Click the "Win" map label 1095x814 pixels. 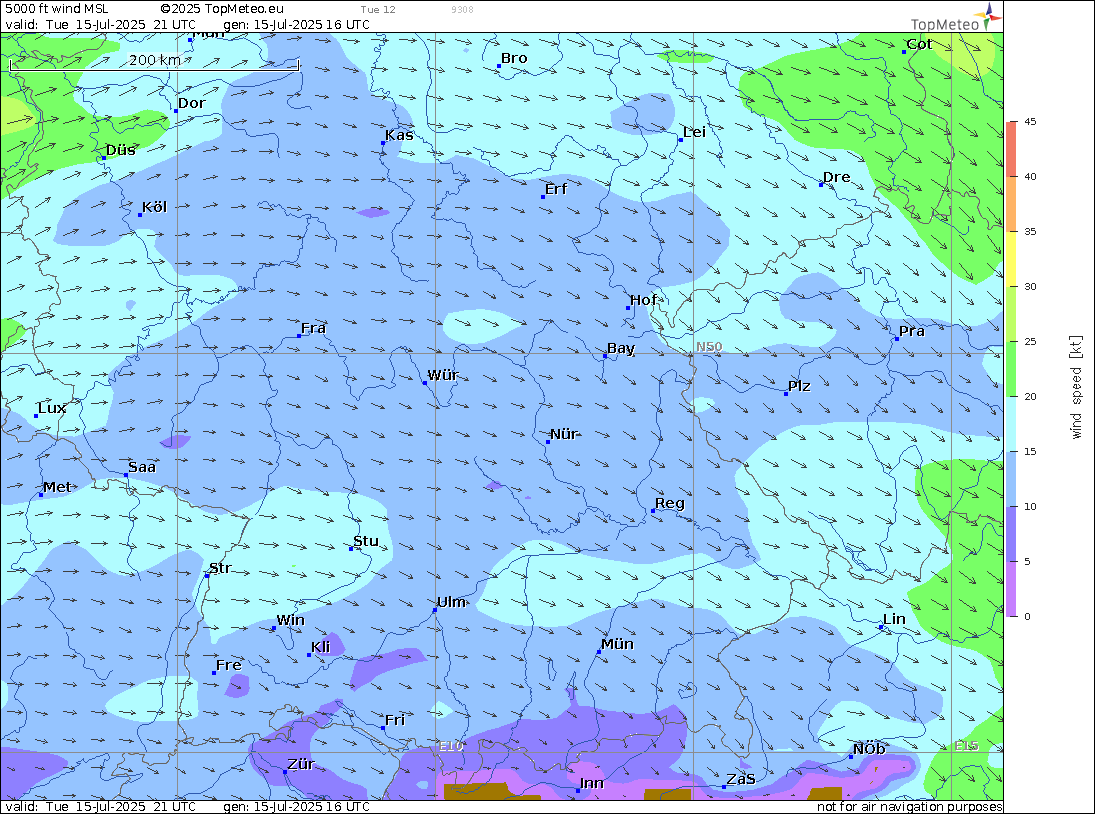[291, 621]
